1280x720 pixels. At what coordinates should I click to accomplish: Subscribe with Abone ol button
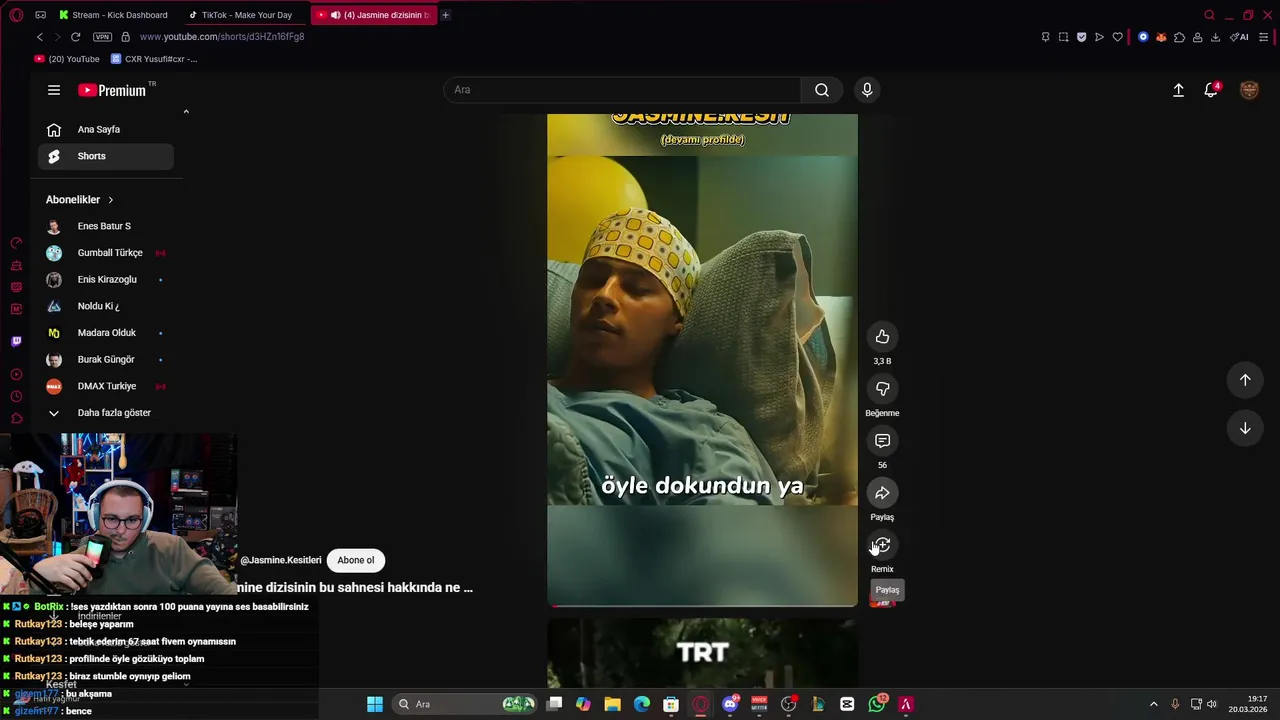pyautogui.click(x=356, y=560)
